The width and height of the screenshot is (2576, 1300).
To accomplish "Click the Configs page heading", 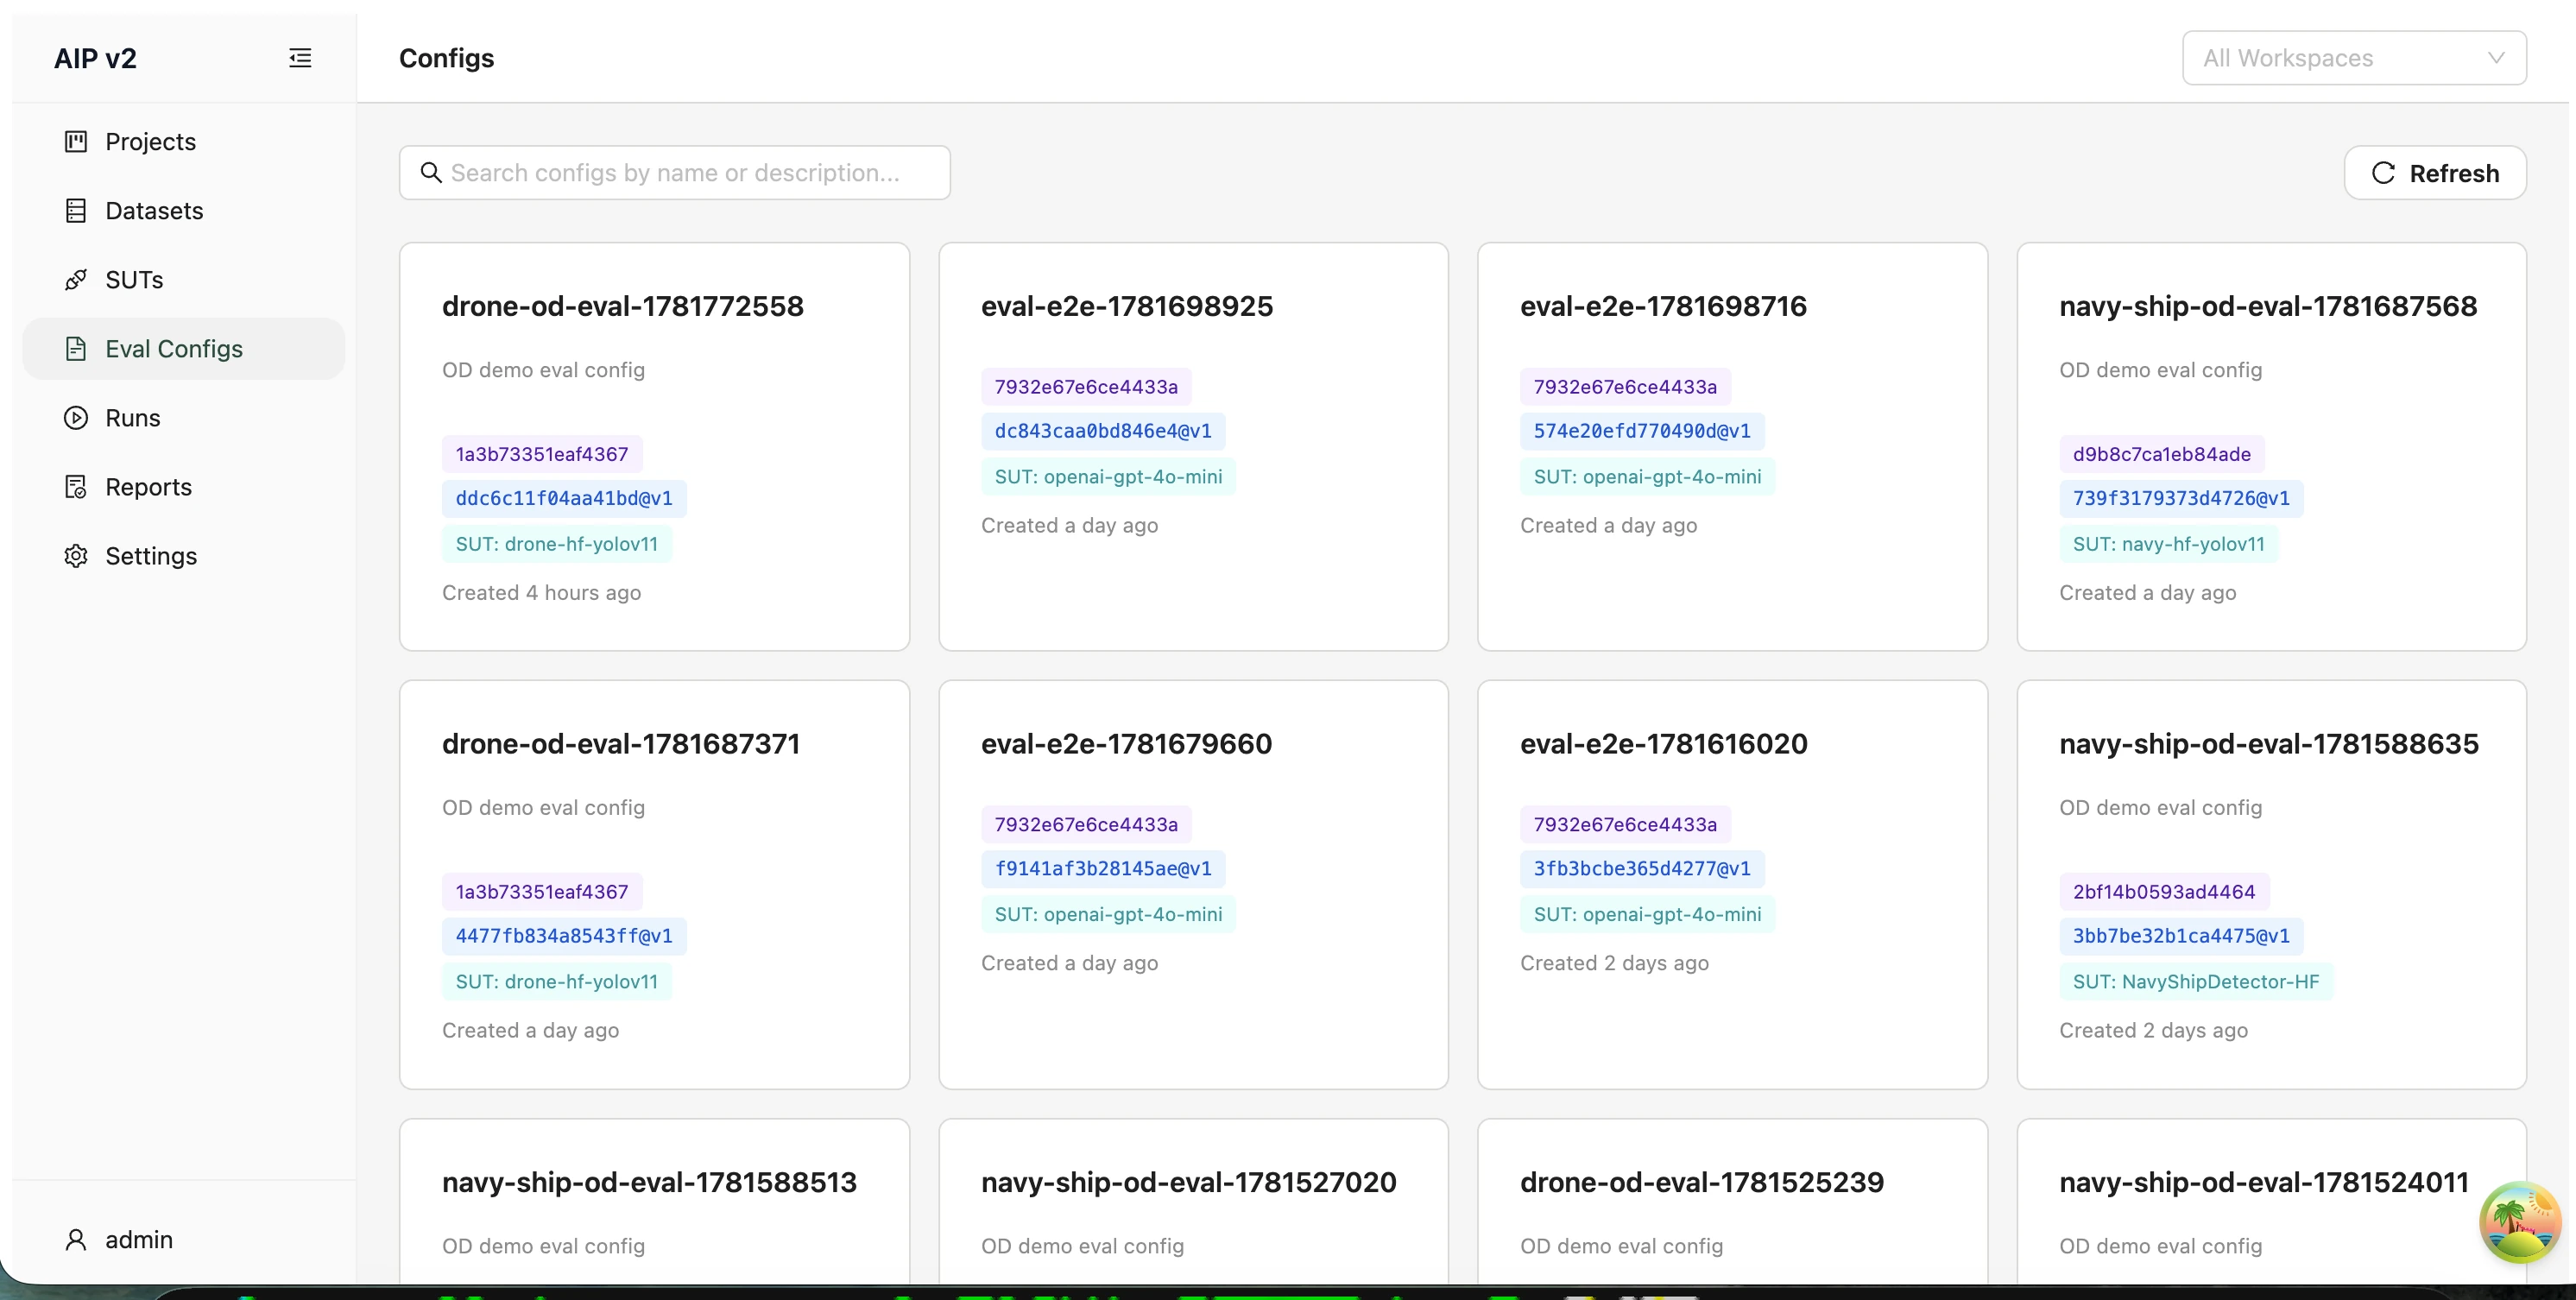I will pyautogui.click(x=446, y=58).
